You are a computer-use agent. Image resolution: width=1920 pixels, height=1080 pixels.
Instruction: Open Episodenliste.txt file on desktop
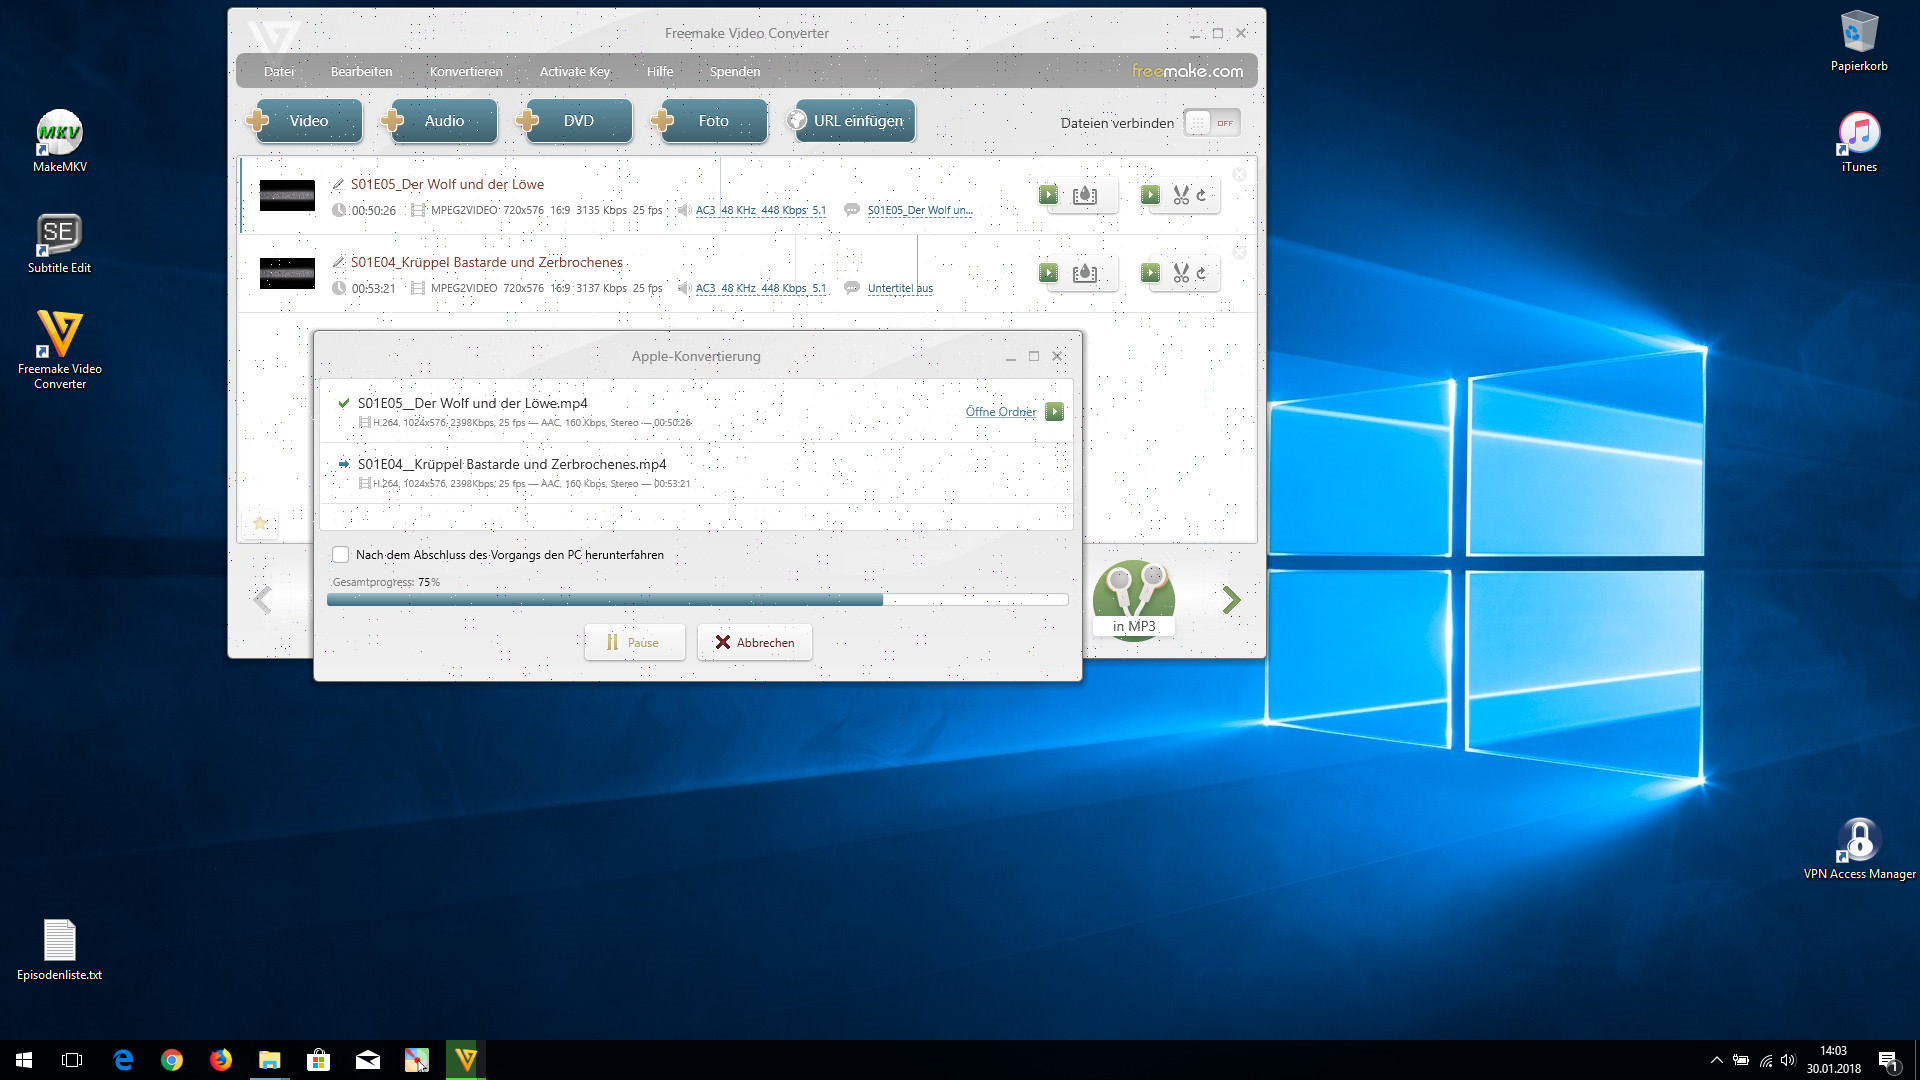pos(59,950)
